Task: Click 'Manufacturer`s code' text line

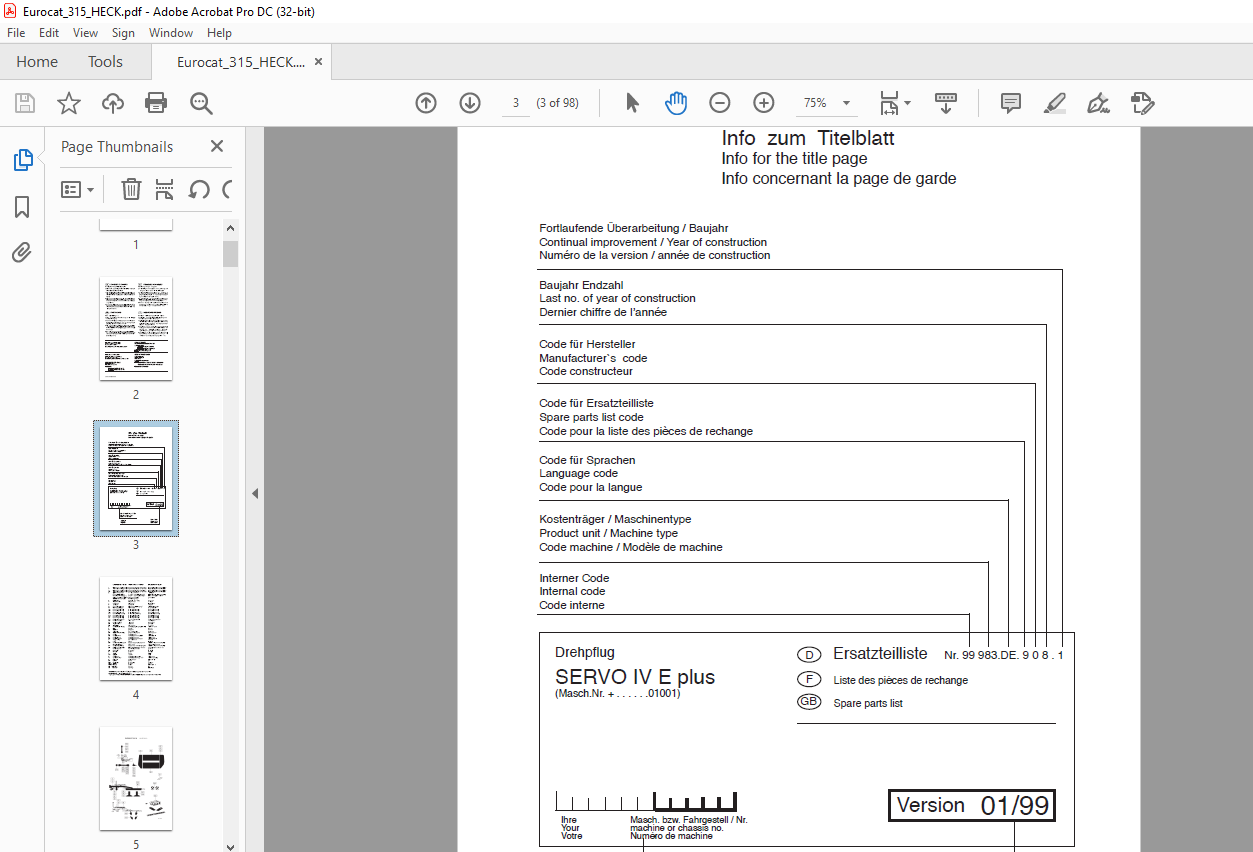Action: point(593,358)
